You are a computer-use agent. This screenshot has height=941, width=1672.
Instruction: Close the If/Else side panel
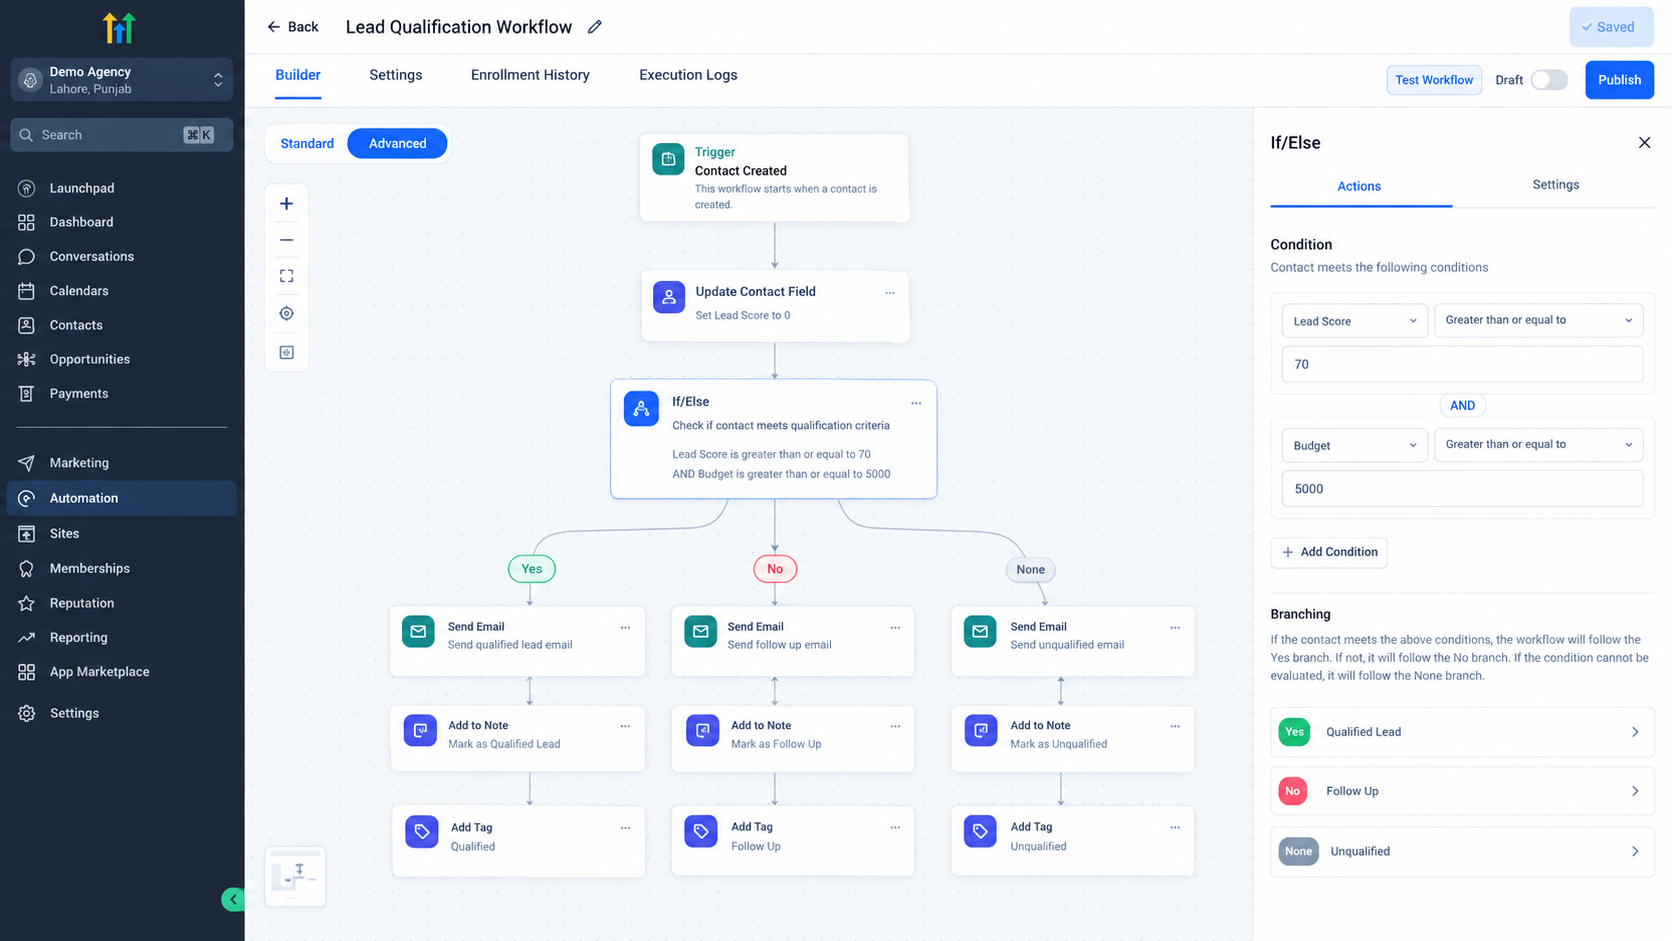1644,143
